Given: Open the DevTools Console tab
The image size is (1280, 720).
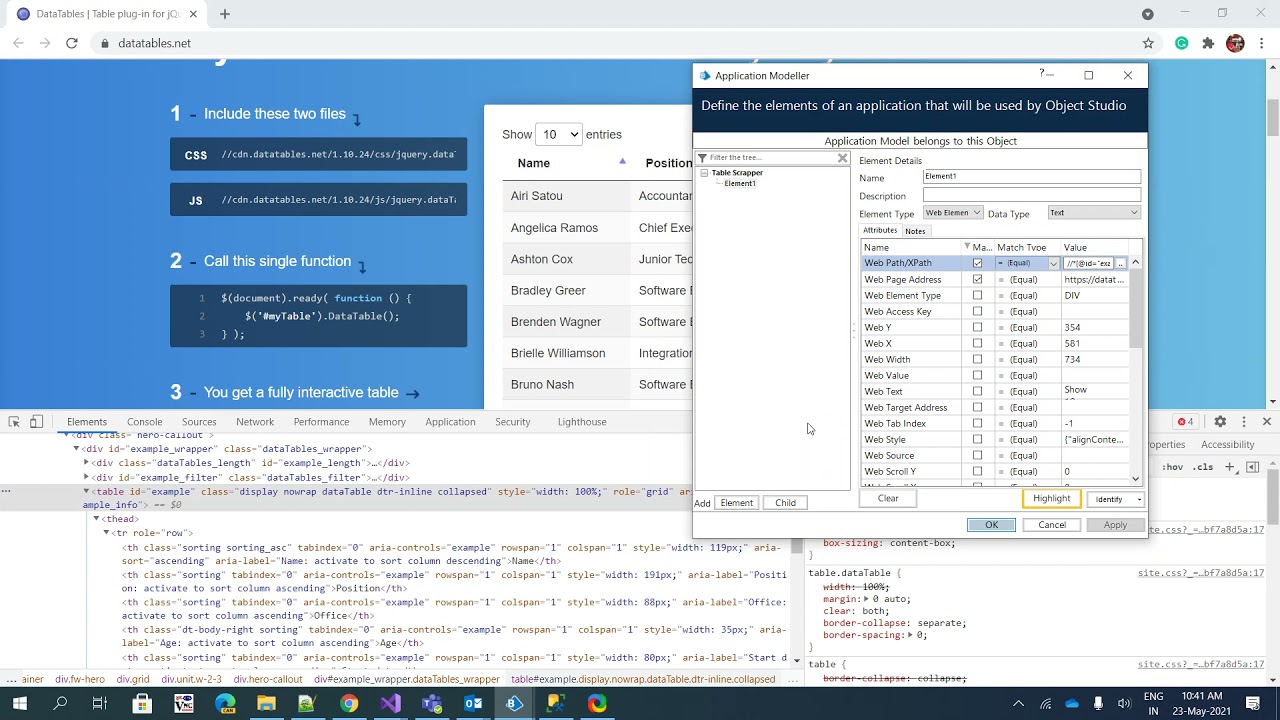Looking at the screenshot, I should tap(144, 422).
